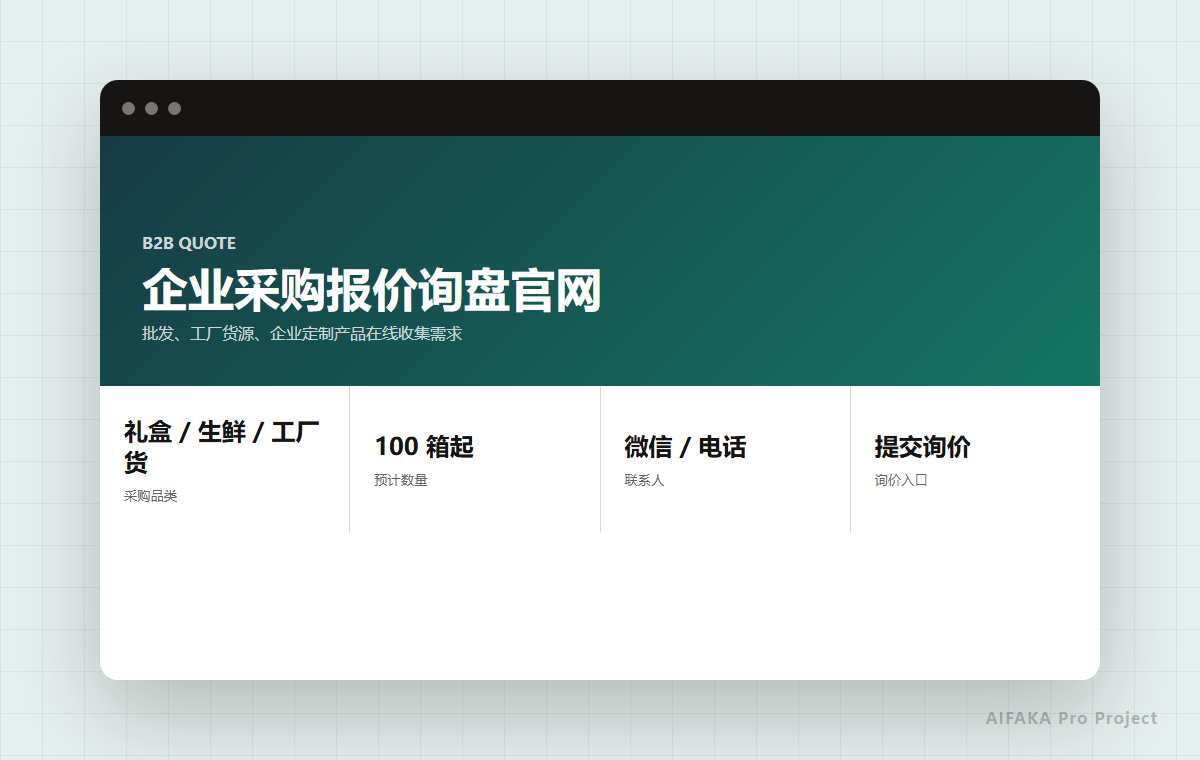Viewport: 1200px width, 760px height.
Task: Click the '采购品类' caption
Action: pos(151,496)
